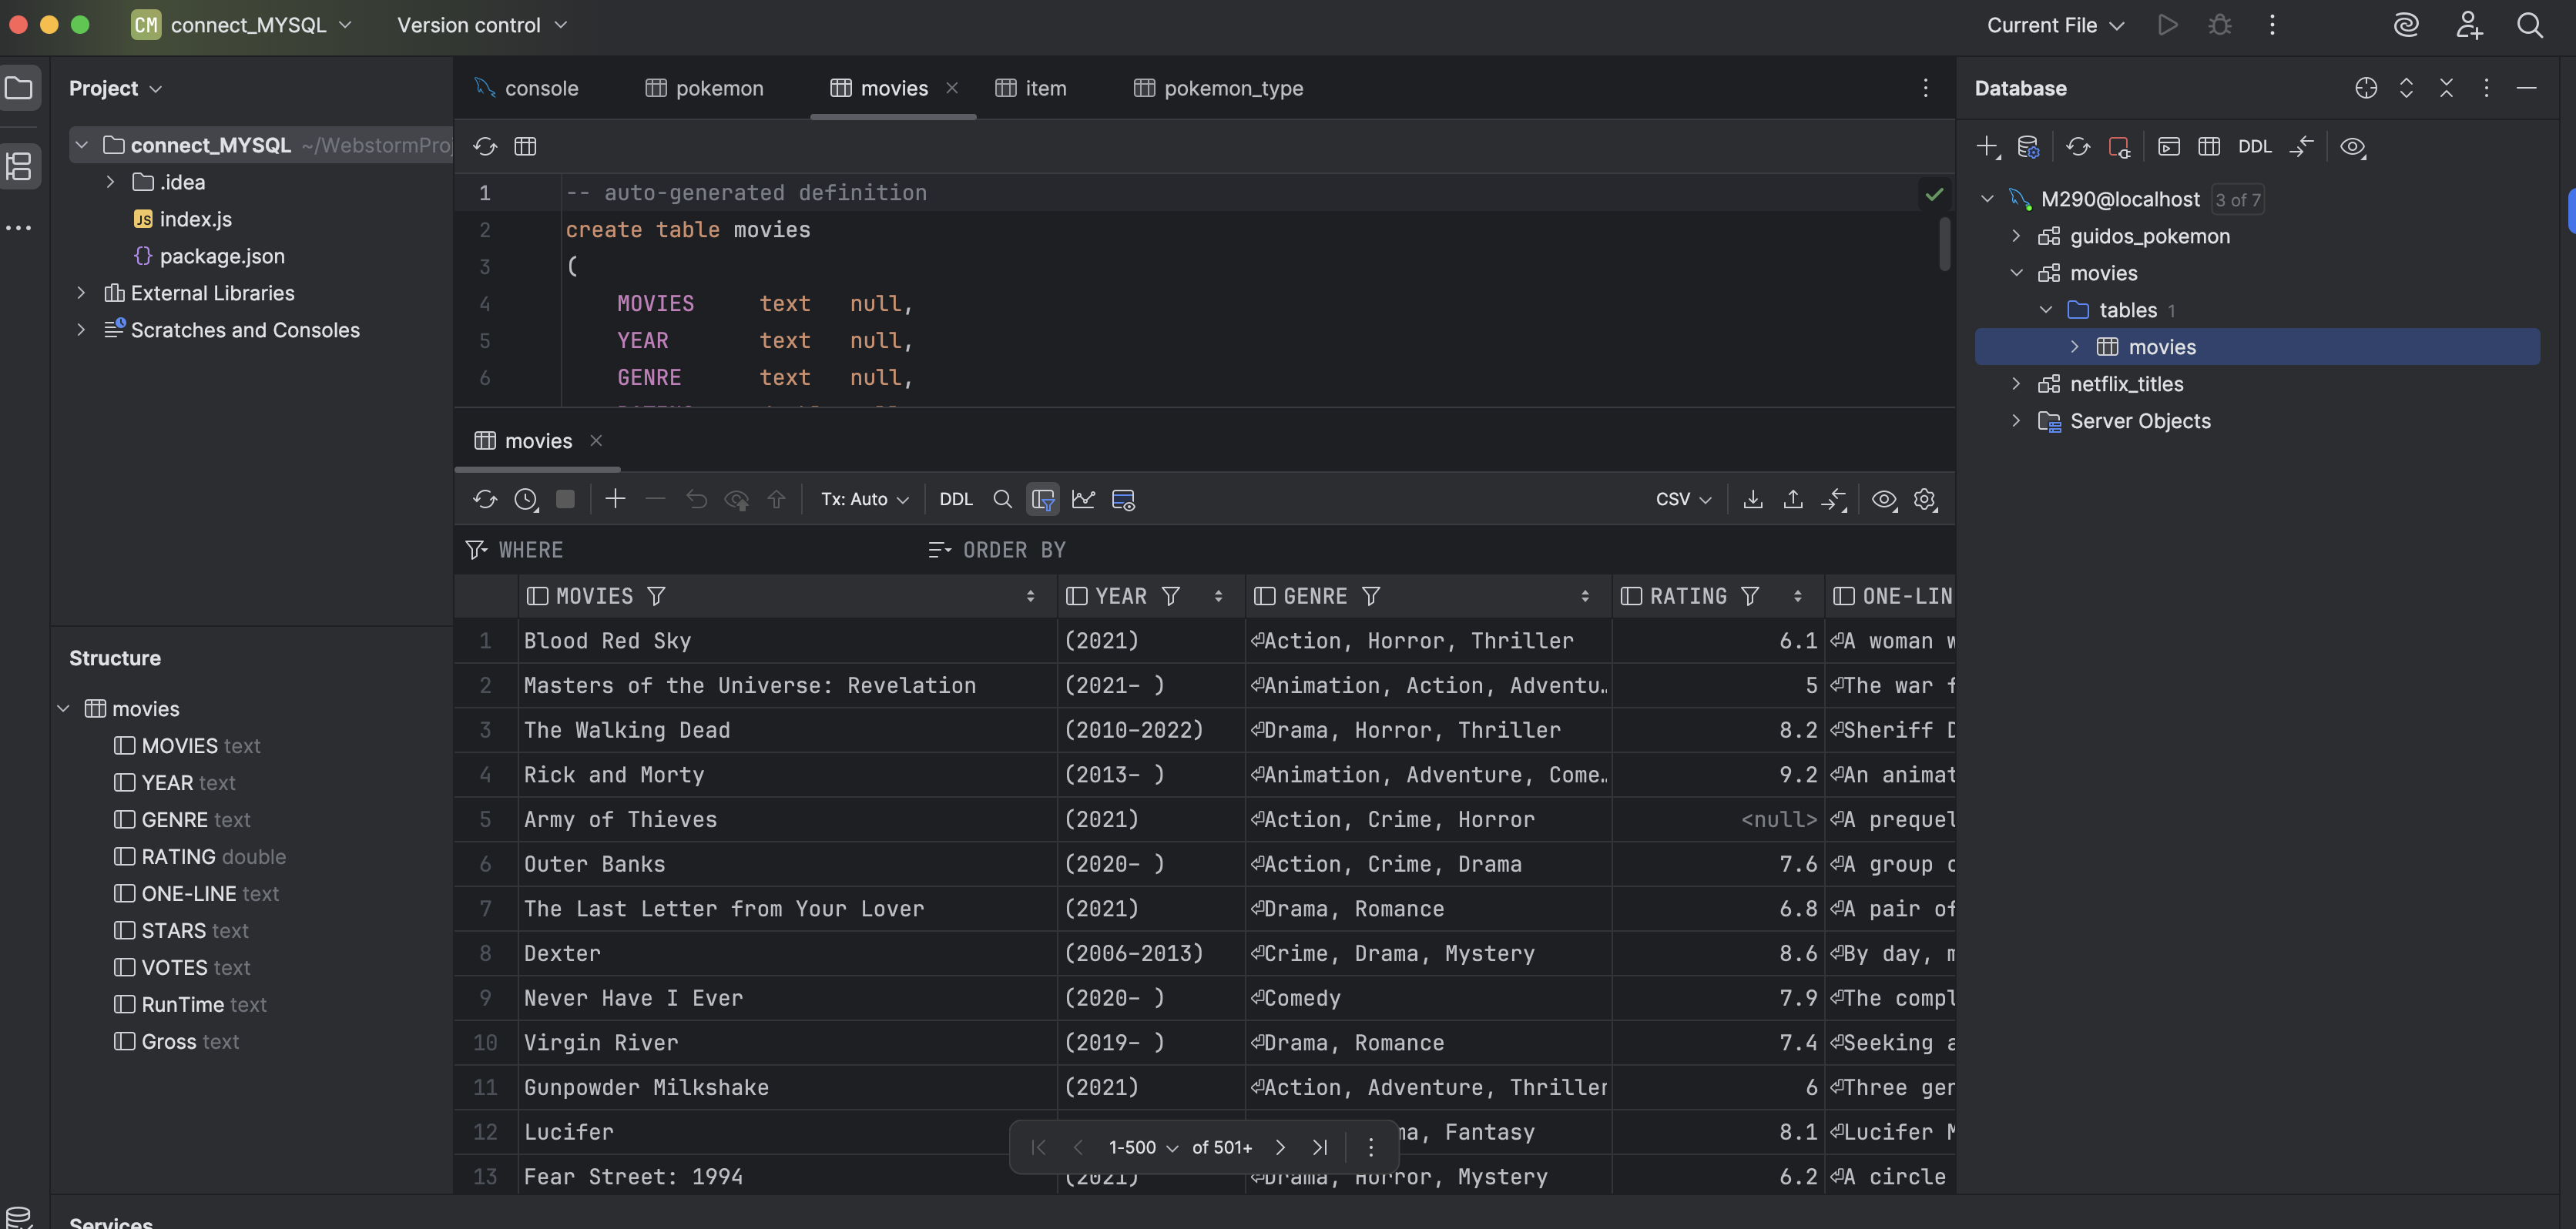
Task: Toggle the local filter button in grid toolbar
Action: coord(1043,499)
